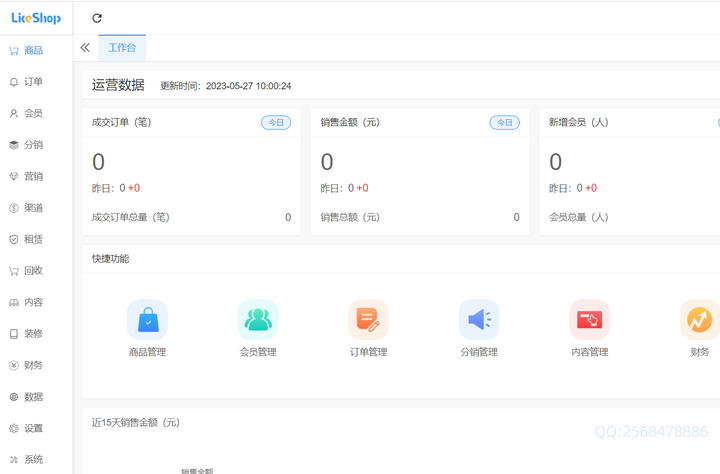Click the 订单管理 shortcut label
The height and width of the screenshot is (474, 720).
point(368,352)
